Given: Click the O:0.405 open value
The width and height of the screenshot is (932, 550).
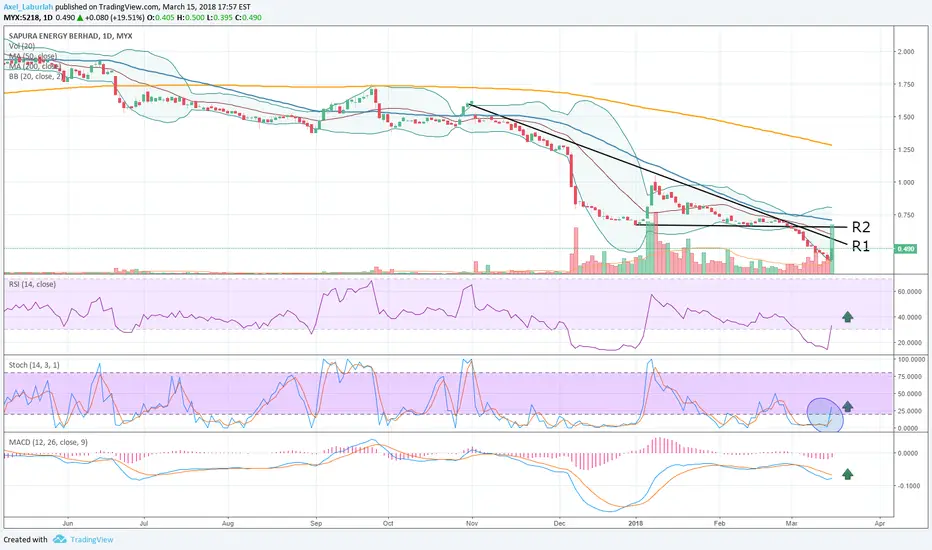Looking at the screenshot, I should point(160,17).
